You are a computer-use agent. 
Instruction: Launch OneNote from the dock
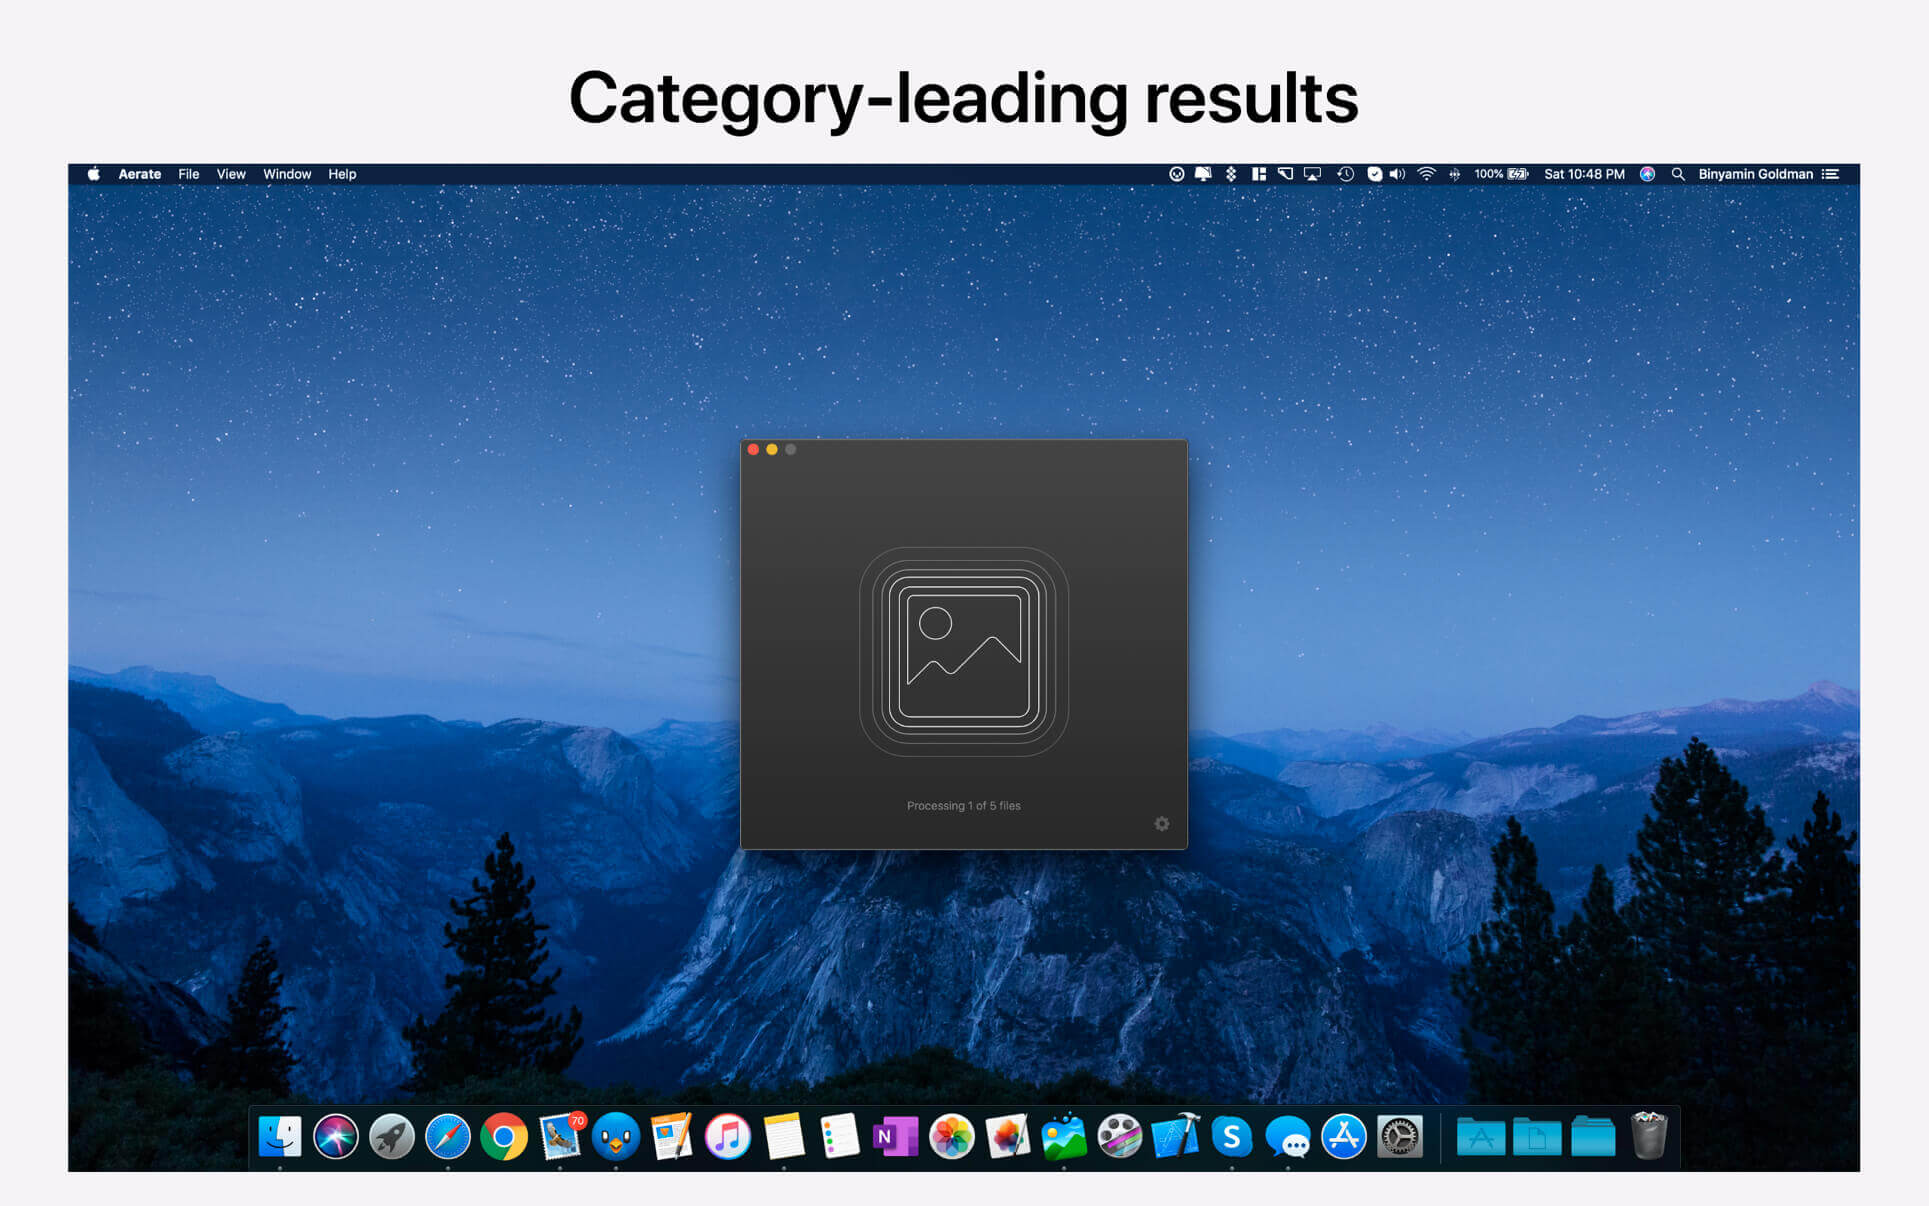tap(895, 1137)
